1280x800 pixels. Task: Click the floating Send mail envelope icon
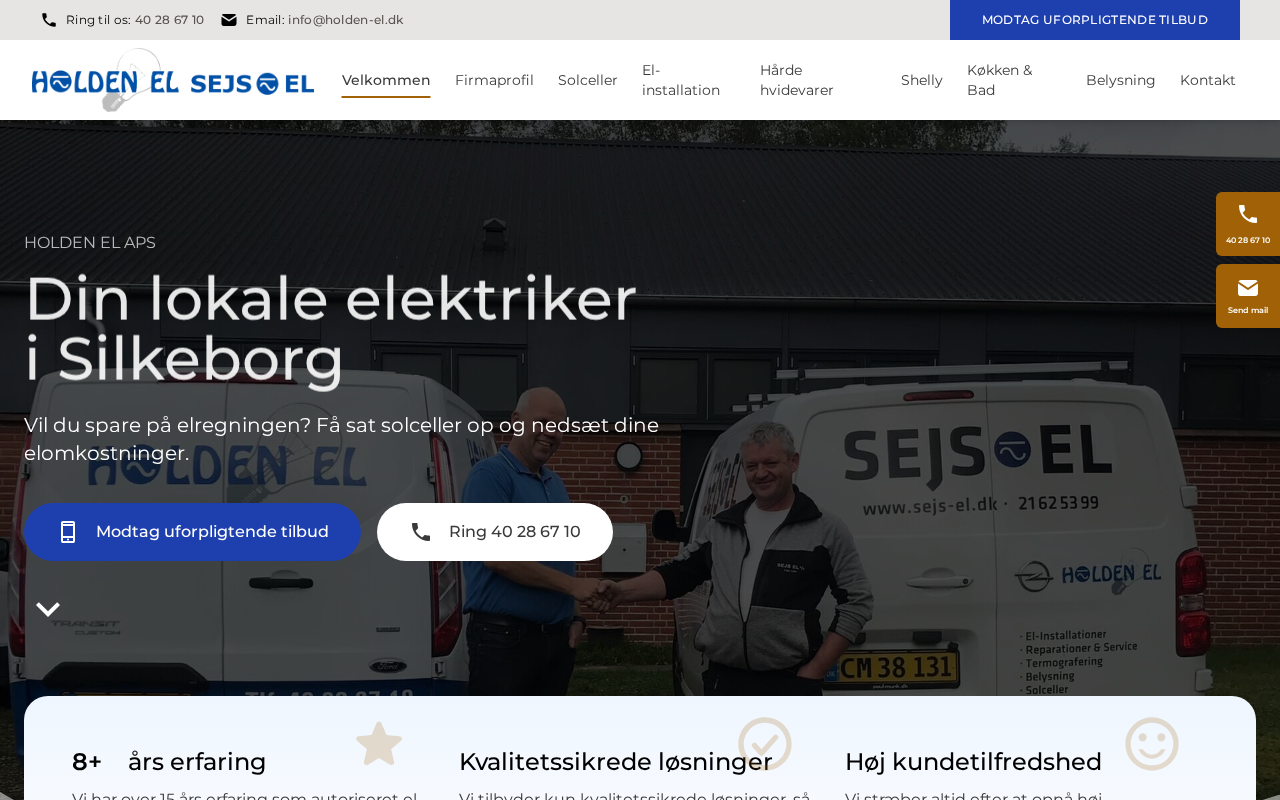[x=1248, y=288]
